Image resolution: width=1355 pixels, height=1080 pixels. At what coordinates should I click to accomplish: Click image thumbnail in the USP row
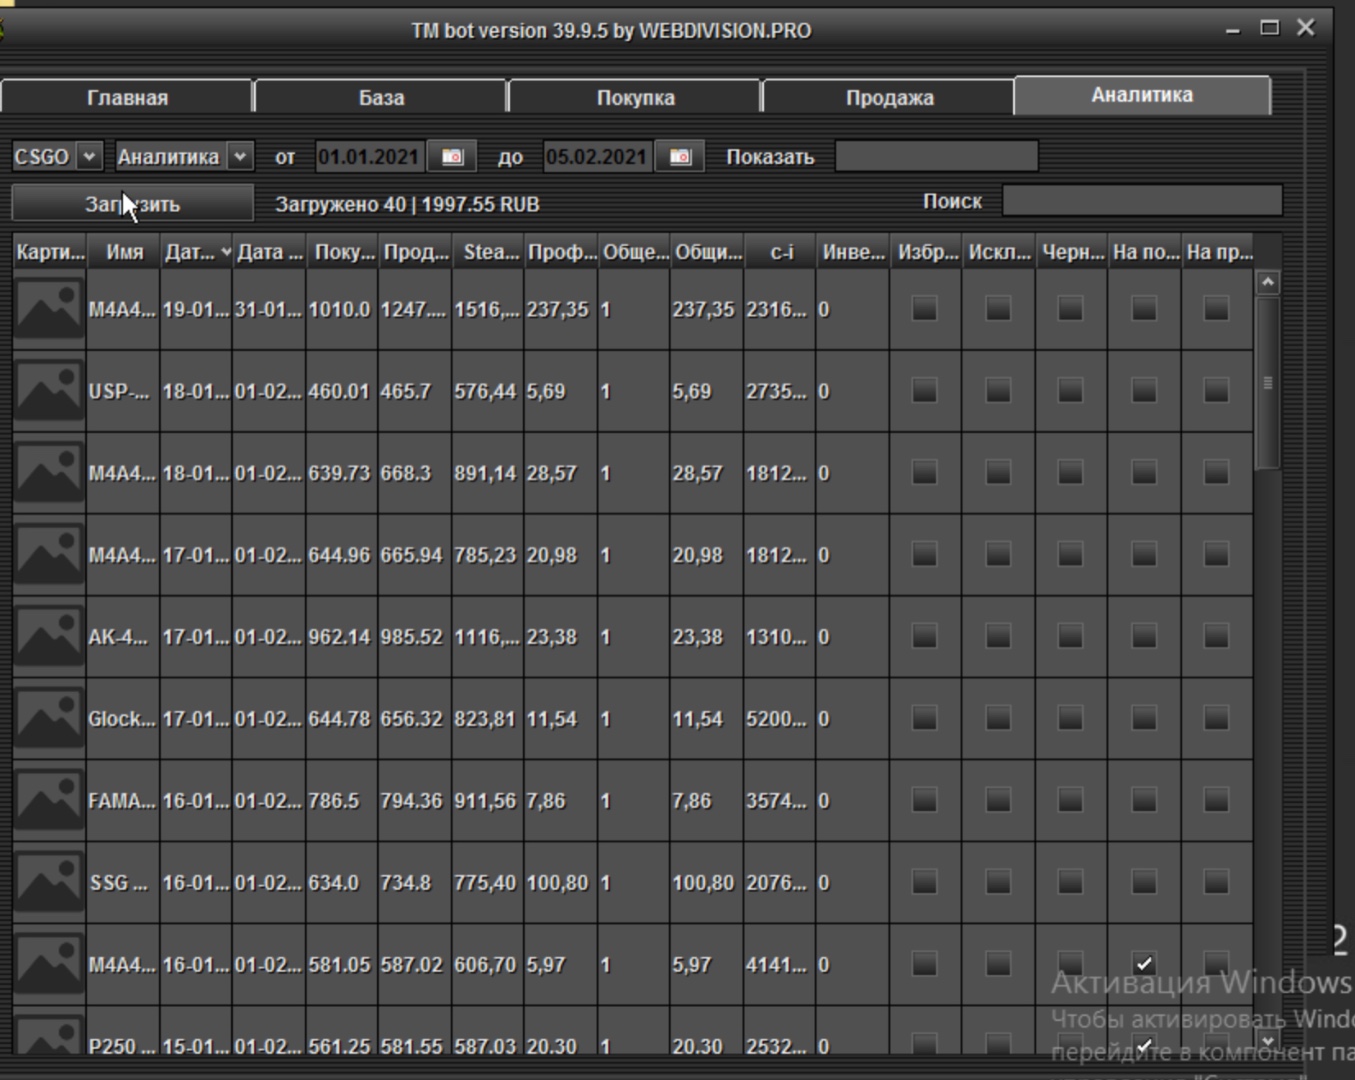(49, 391)
